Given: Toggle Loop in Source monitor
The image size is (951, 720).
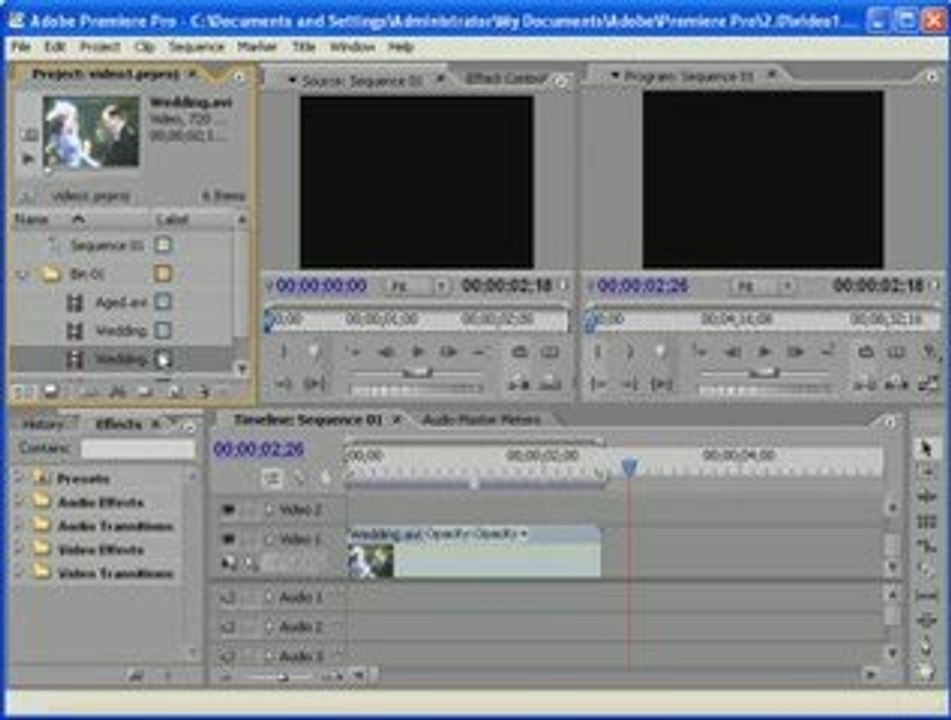Looking at the screenshot, I should click(519, 351).
